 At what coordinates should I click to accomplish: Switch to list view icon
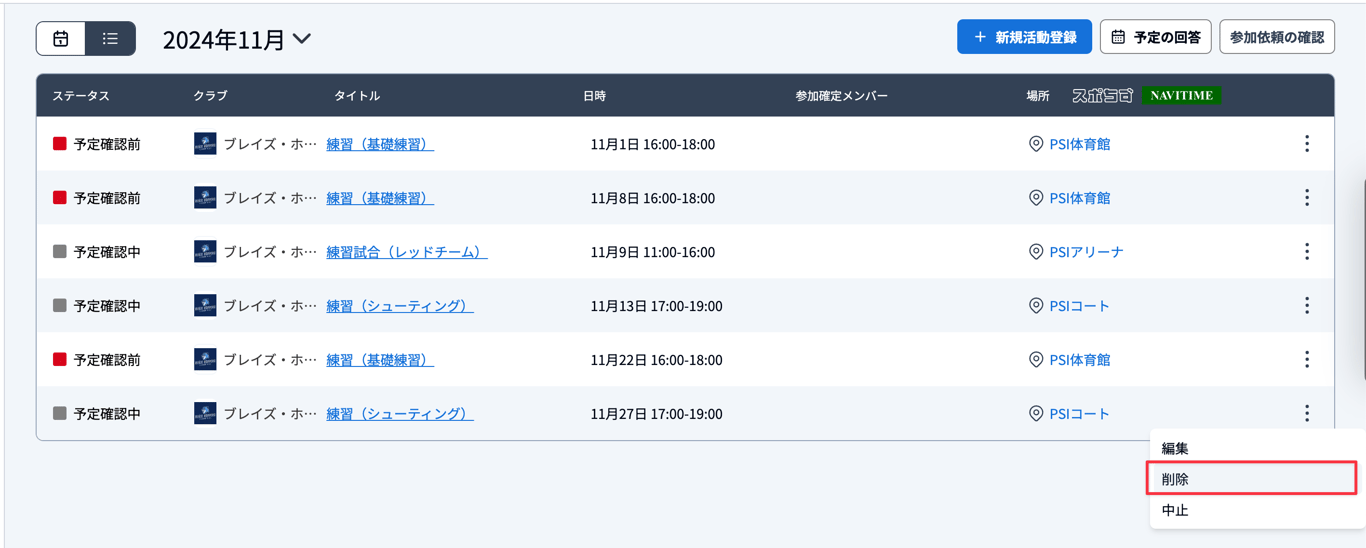click(x=110, y=39)
